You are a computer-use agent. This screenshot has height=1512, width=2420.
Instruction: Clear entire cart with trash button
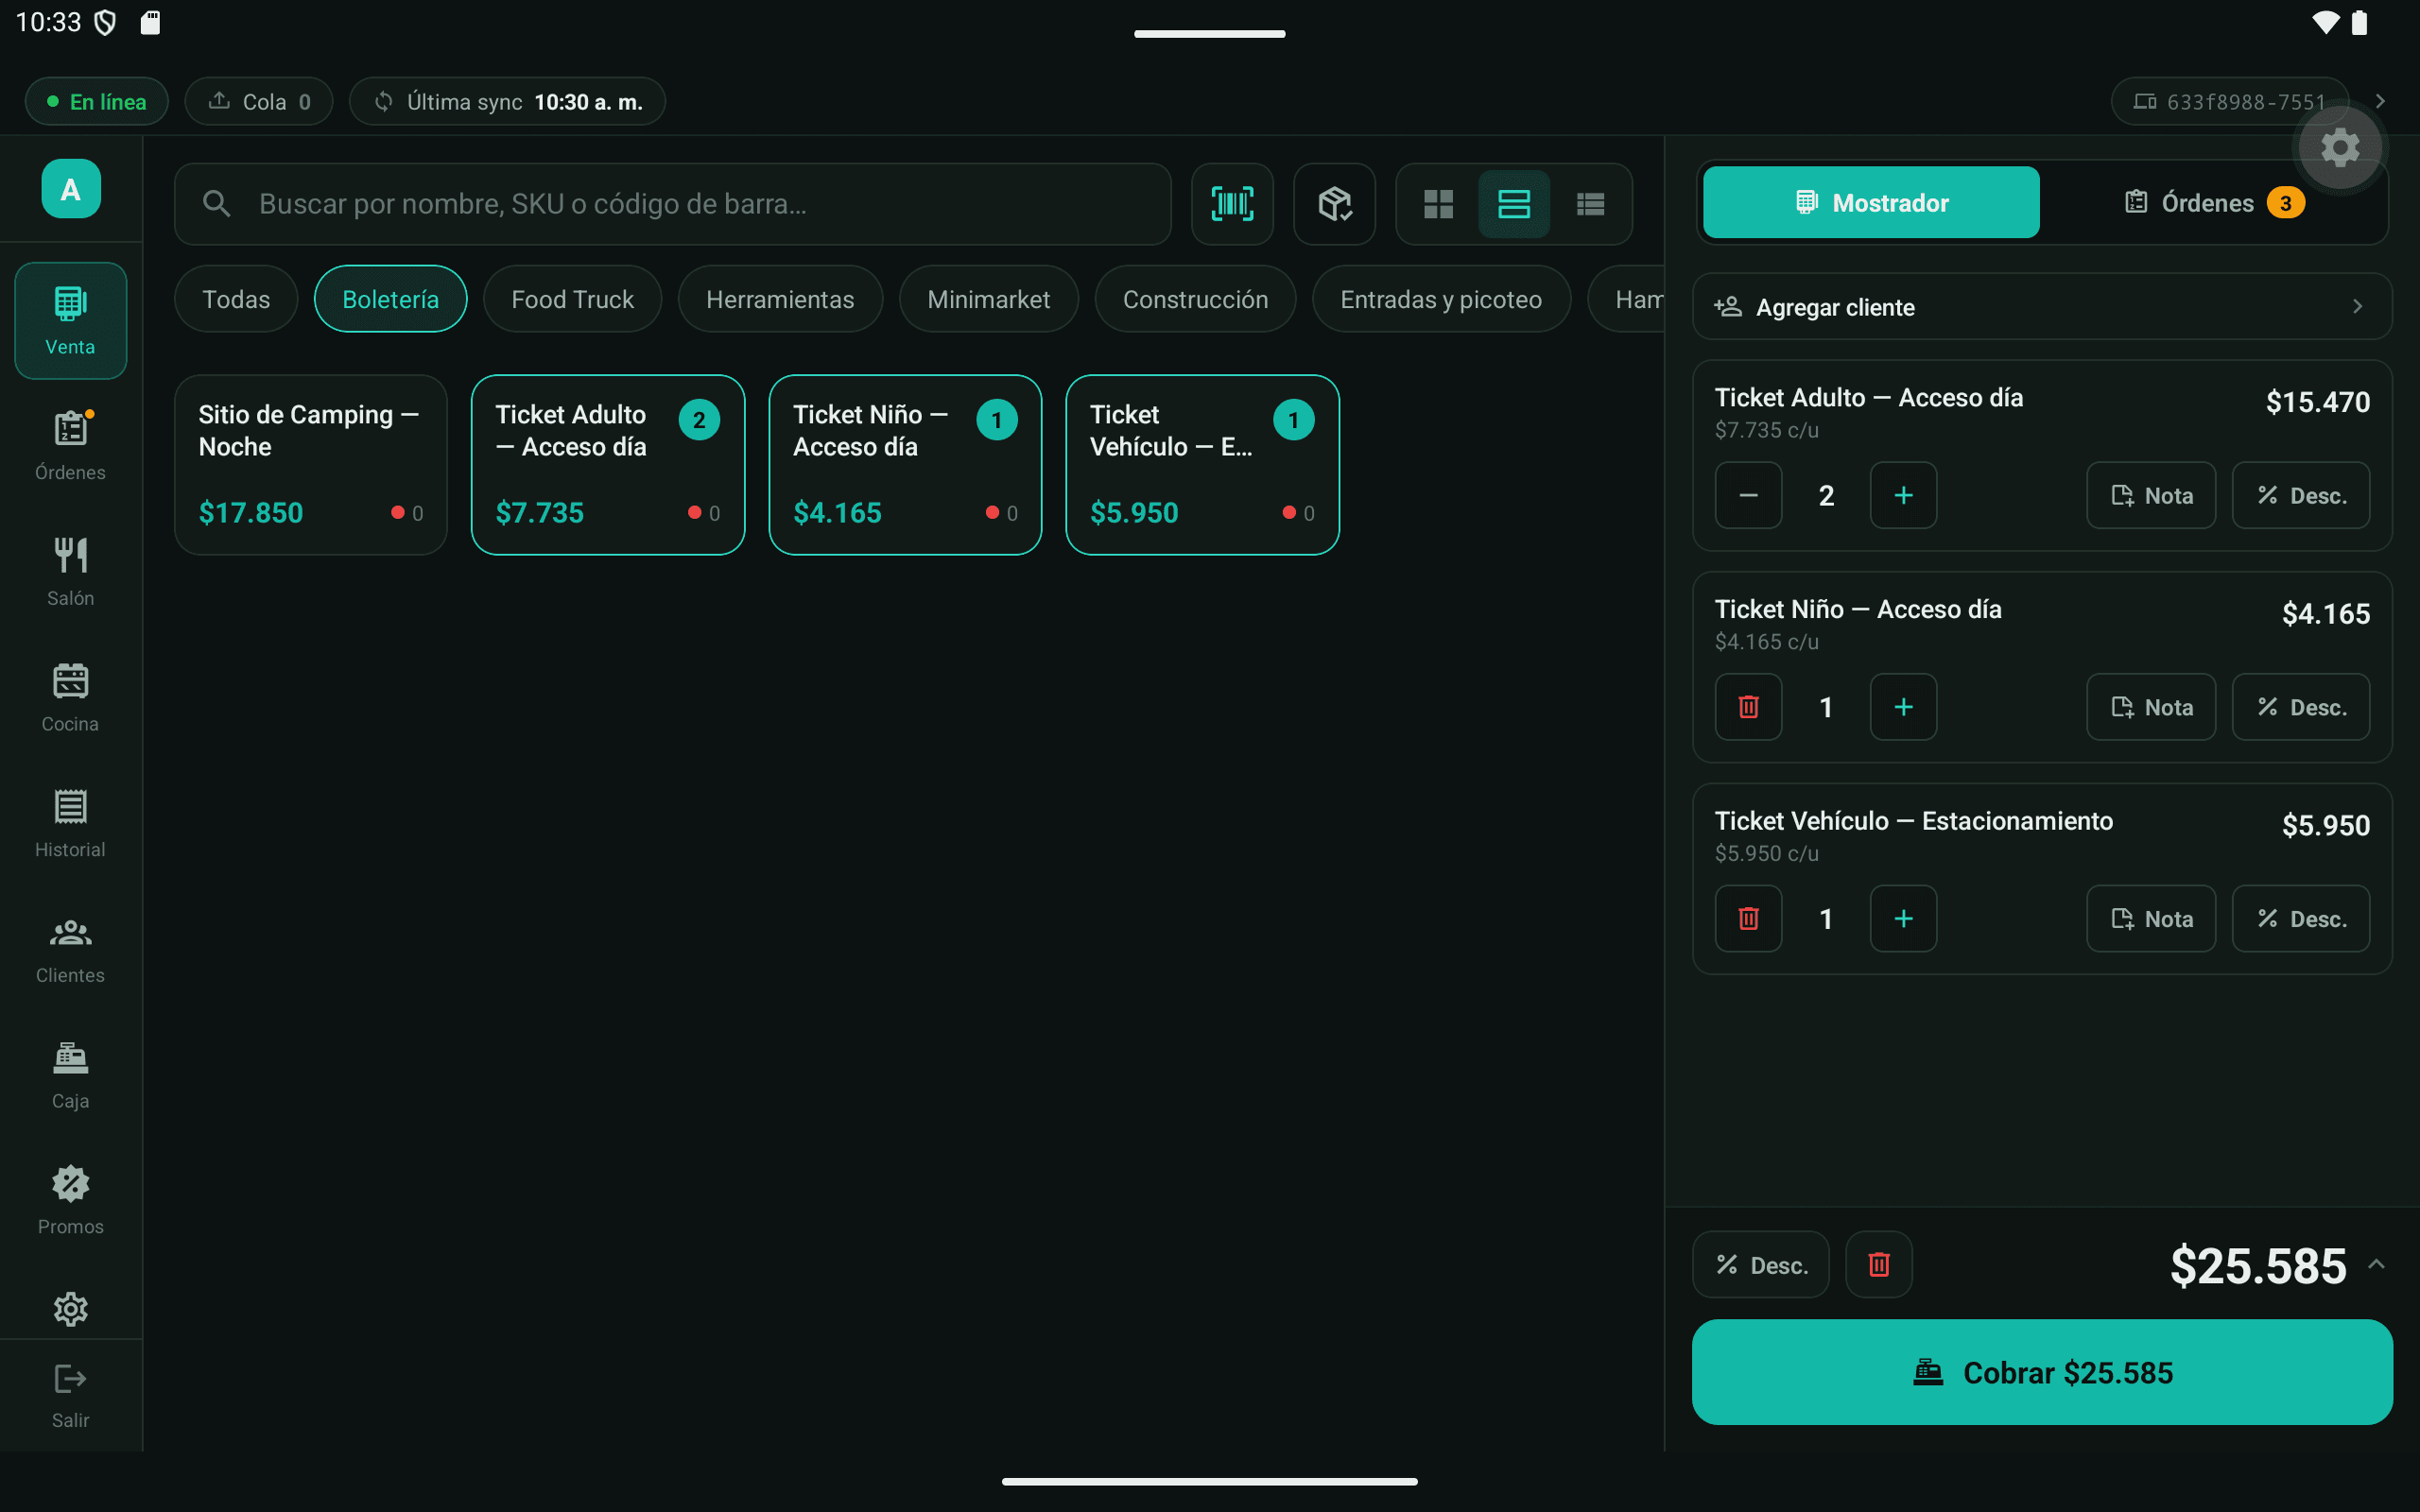pyautogui.click(x=1878, y=1265)
